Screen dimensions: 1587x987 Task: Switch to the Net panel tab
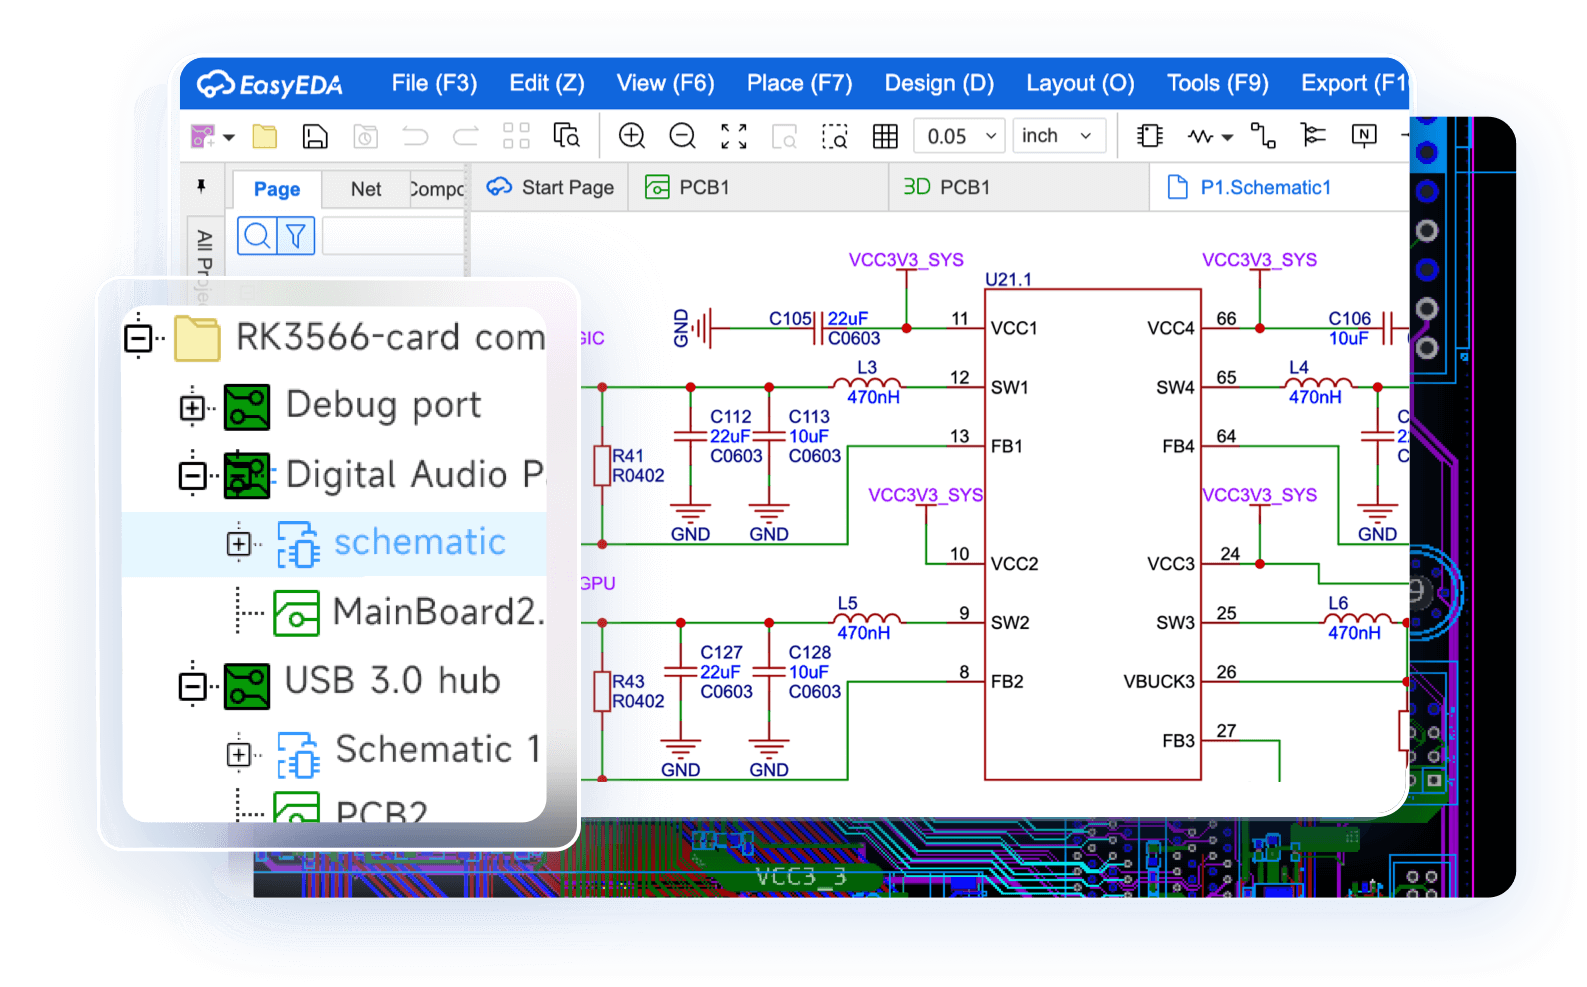point(365,189)
